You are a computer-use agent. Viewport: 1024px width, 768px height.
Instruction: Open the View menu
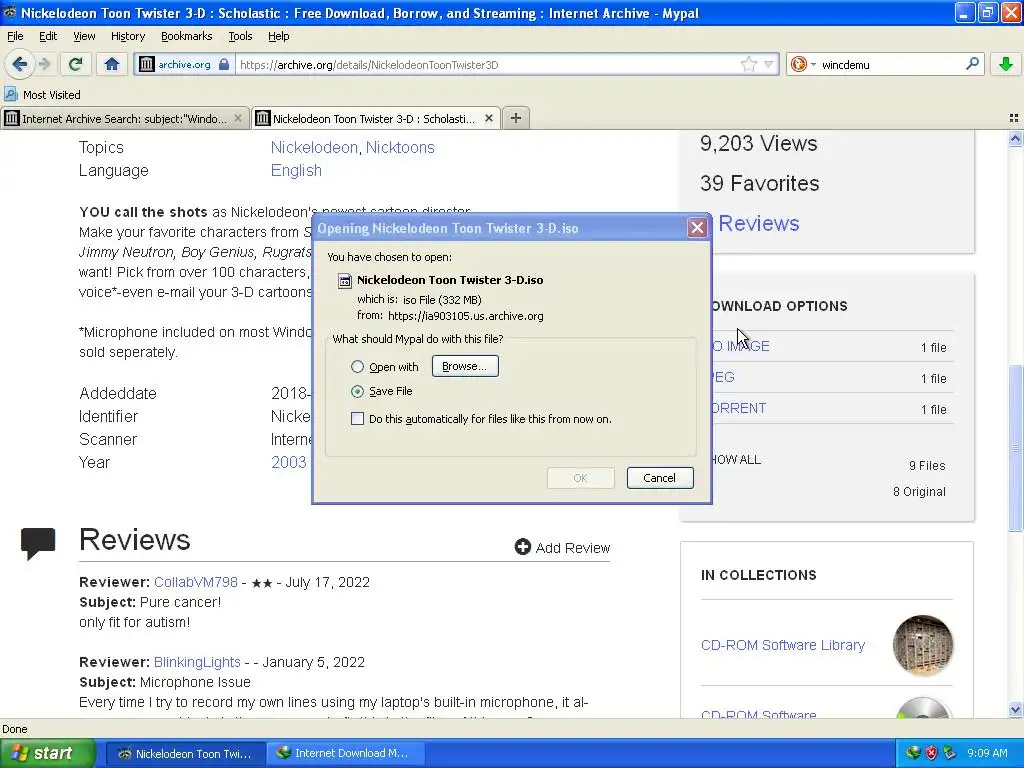point(84,36)
